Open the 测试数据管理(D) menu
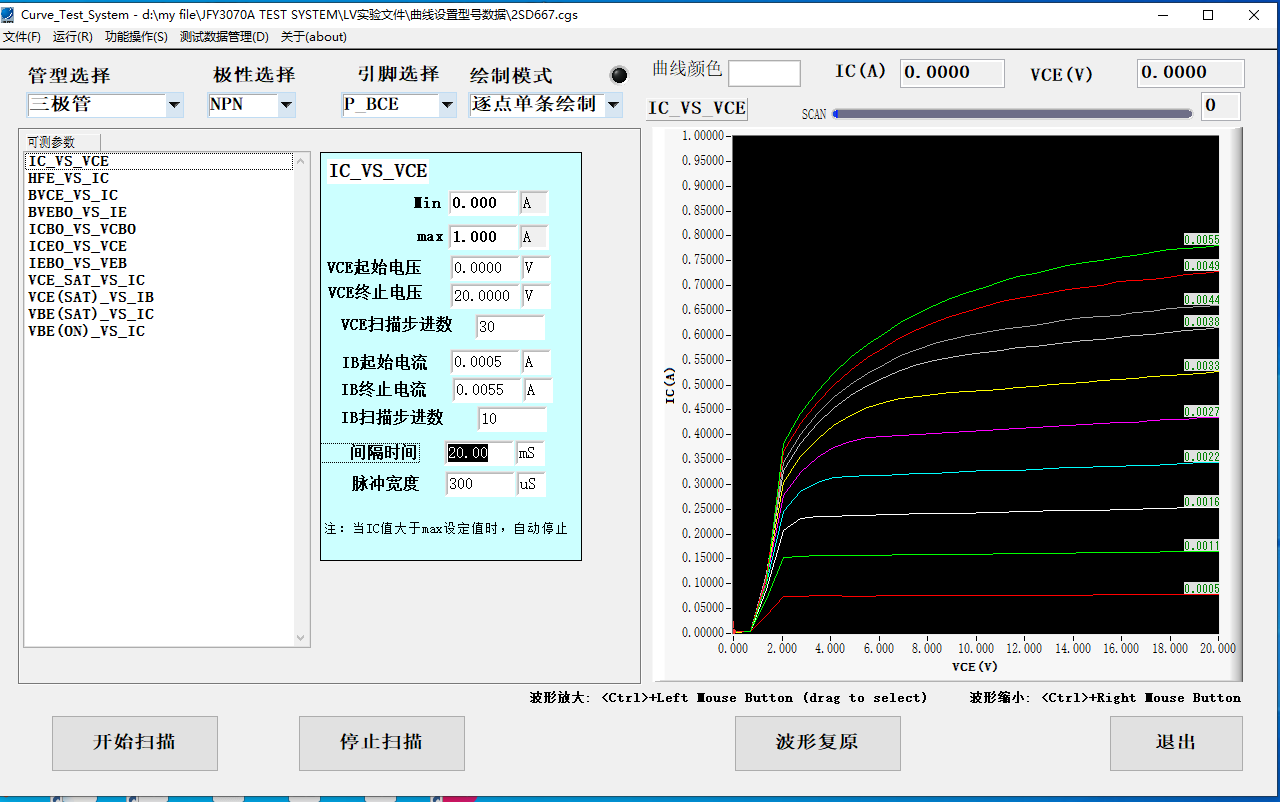The width and height of the screenshot is (1280, 802). pyautogui.click(x=225, y=37)
